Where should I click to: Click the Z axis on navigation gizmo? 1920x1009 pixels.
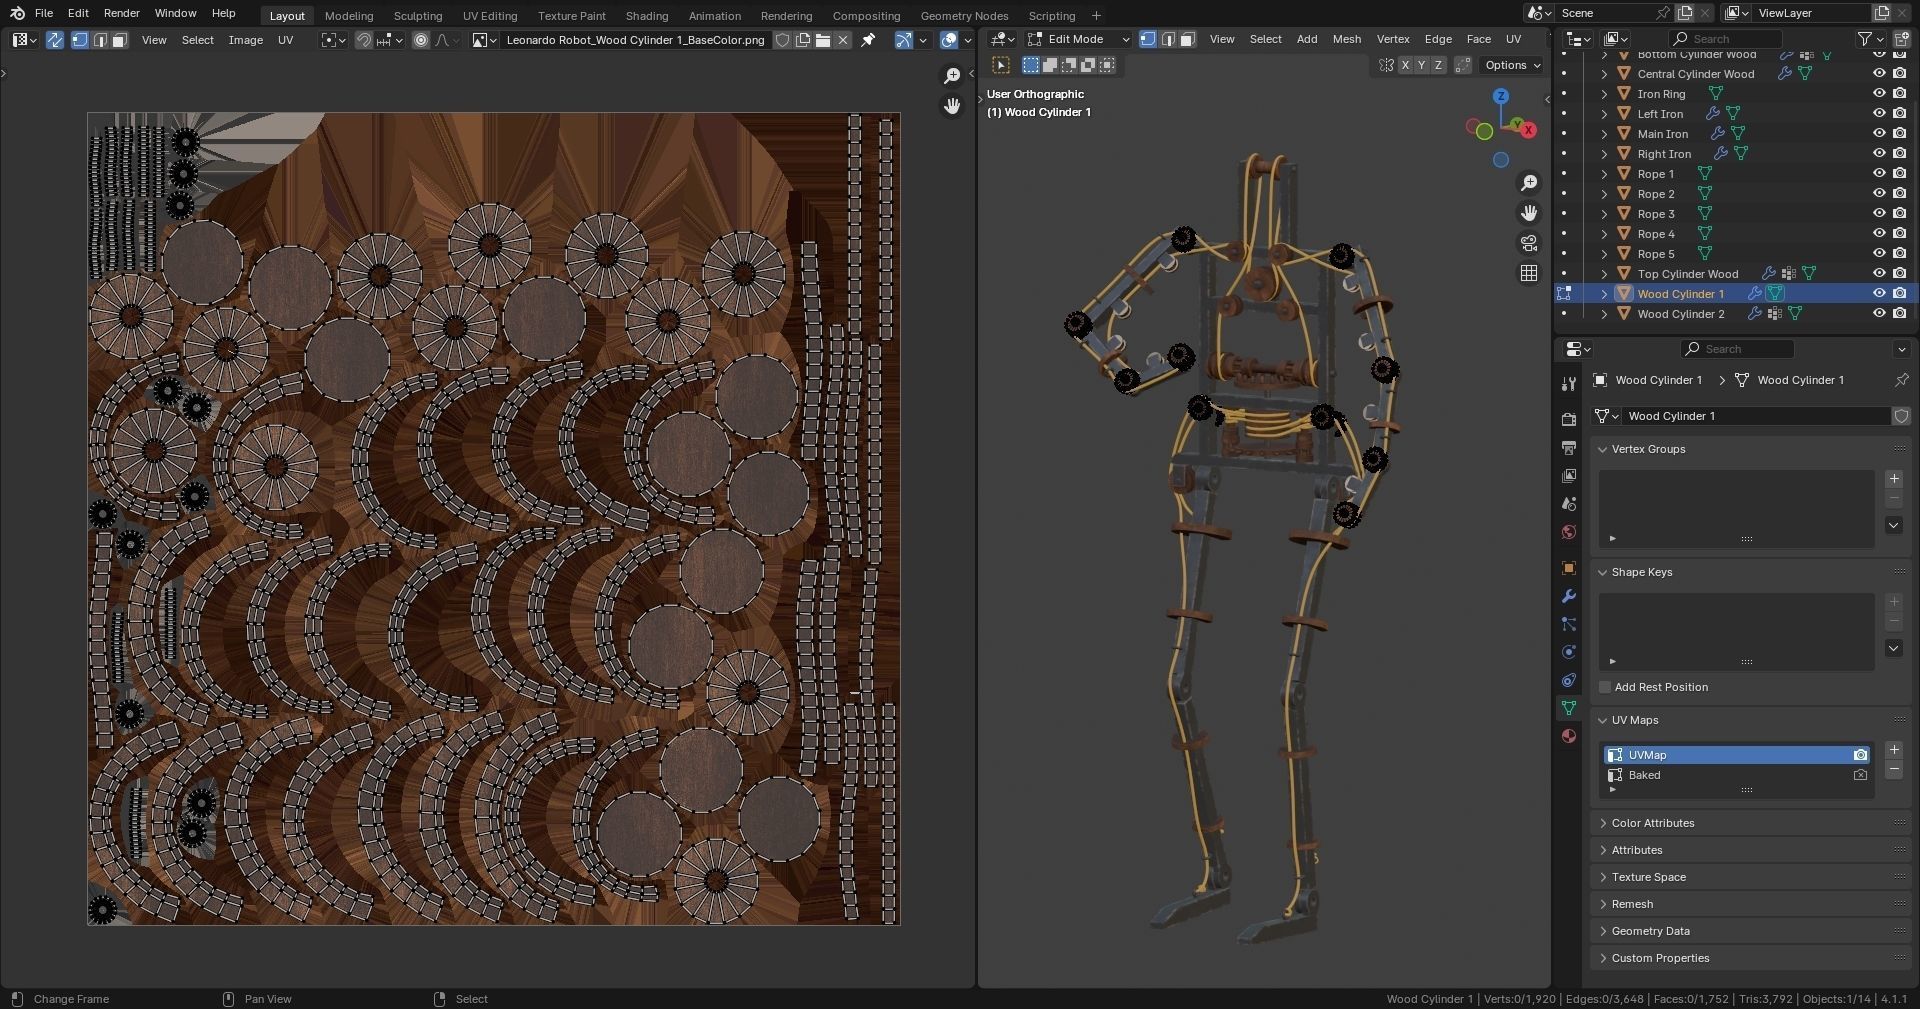tap(1501, 96)
